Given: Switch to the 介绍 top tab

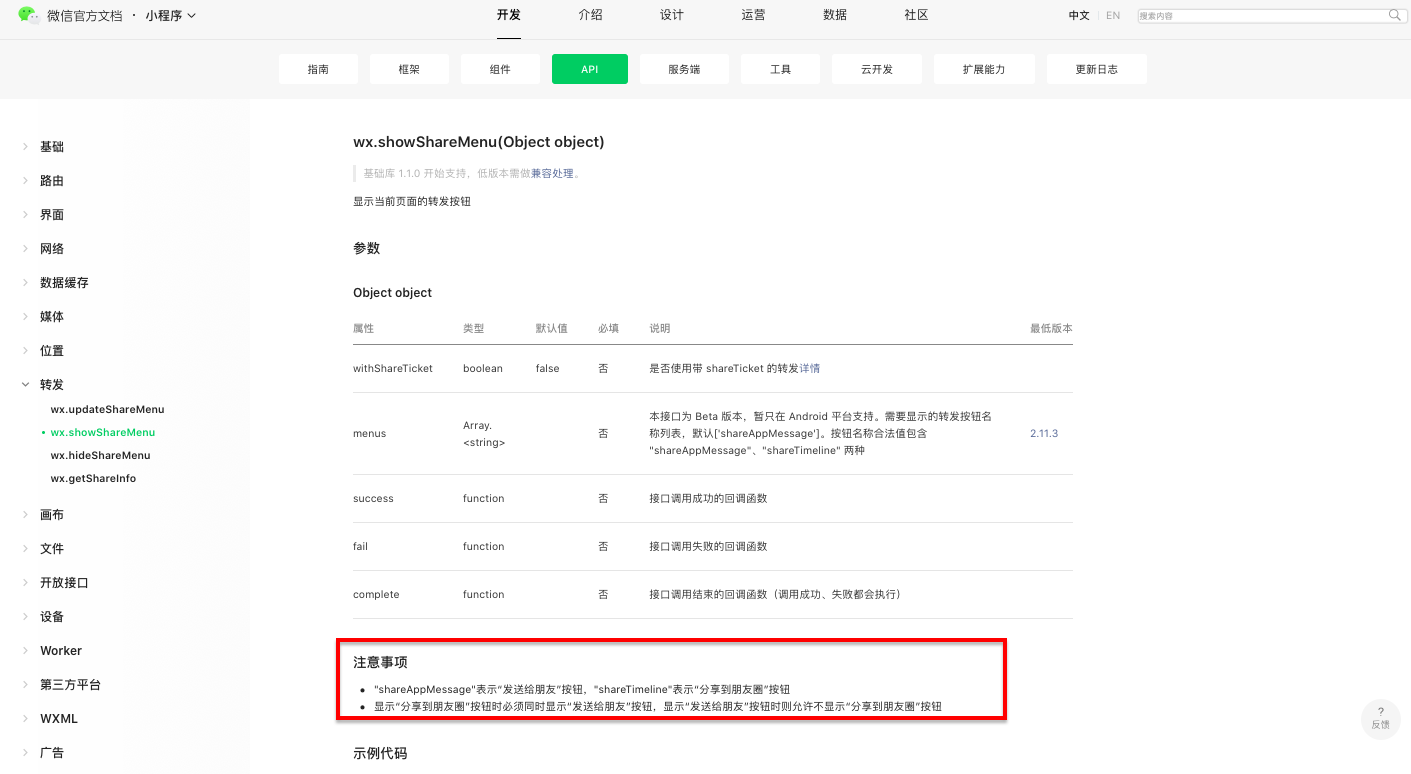Looking at the screenshot, I should click(590, 15).
